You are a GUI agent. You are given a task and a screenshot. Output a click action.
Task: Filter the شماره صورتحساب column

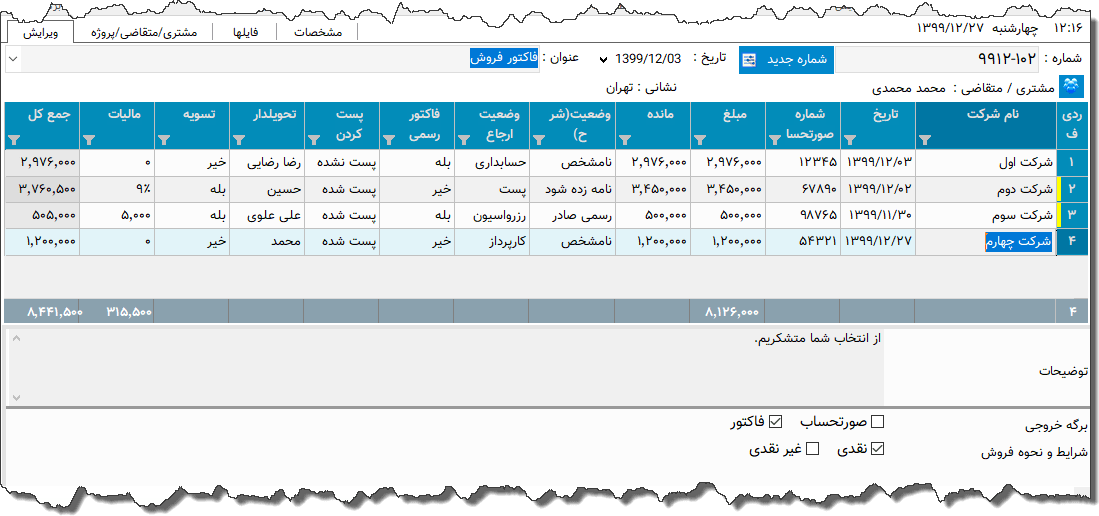pyautogui.click(x=774, y=140)
